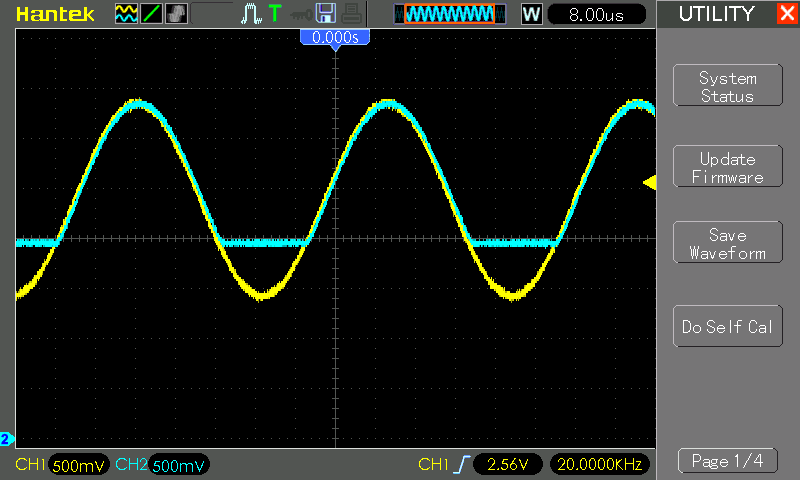Viewport: 800px width, 480px height.
Task: Click the 20.0000KHz frequency readout
Action: 599,464
